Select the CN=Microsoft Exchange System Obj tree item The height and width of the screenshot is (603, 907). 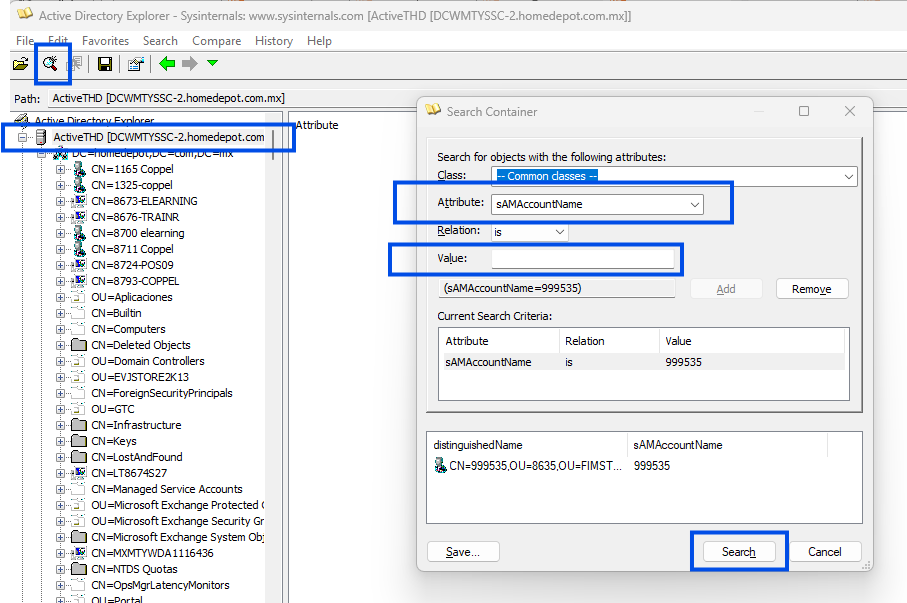pyautogui.click(x=178, y=538)
